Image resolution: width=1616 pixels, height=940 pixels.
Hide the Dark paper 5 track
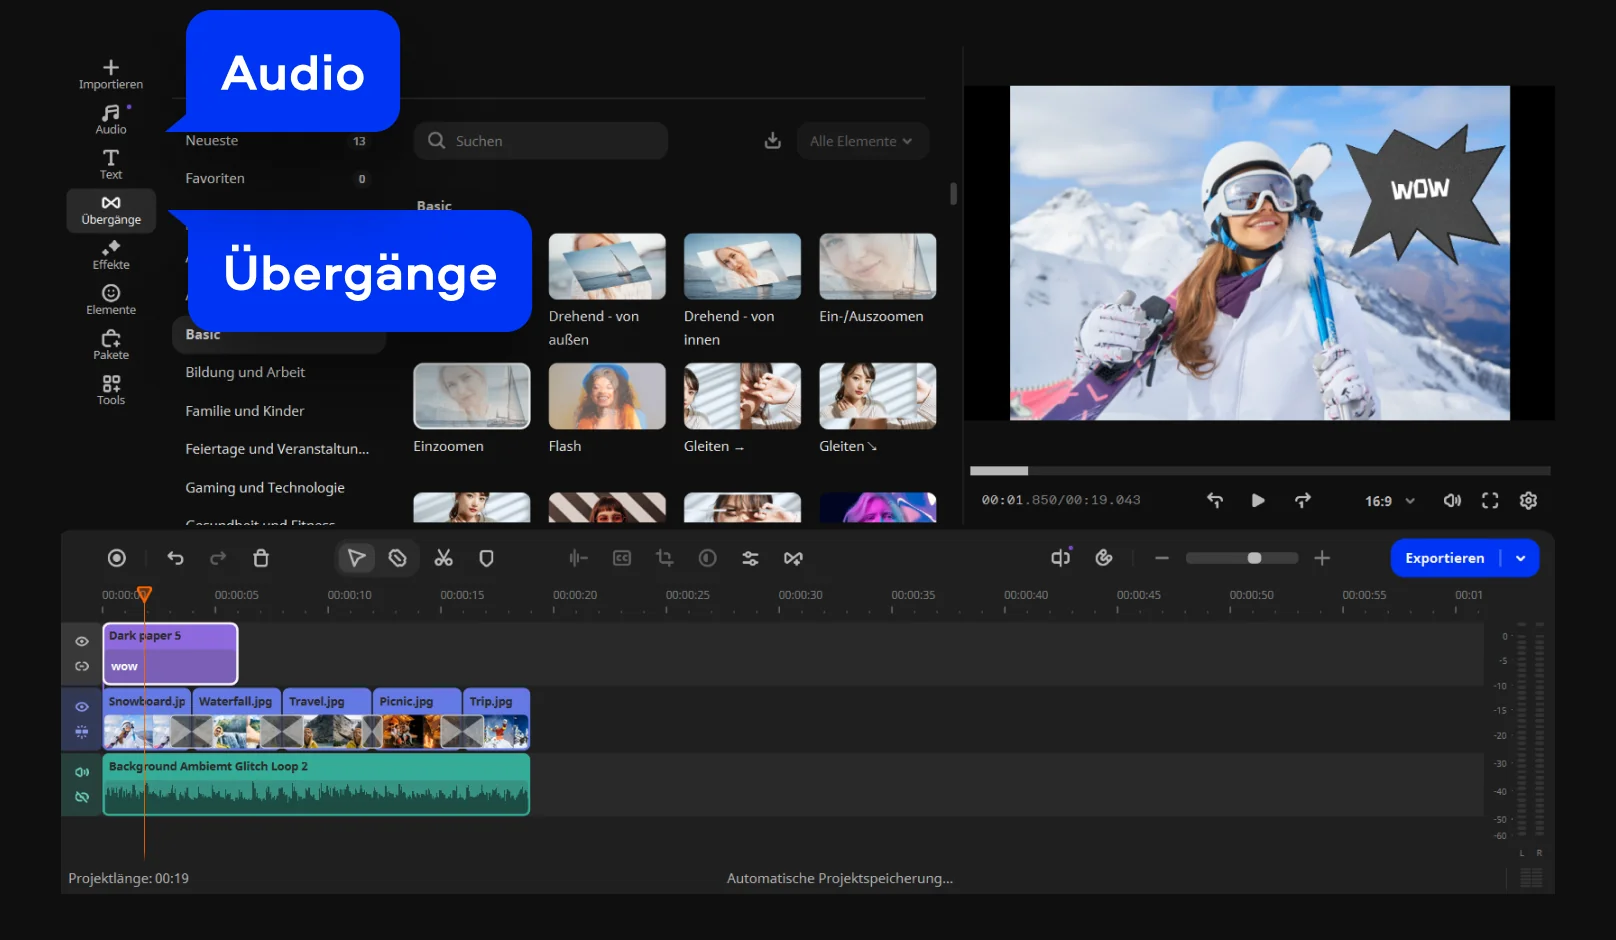point(82,641)
